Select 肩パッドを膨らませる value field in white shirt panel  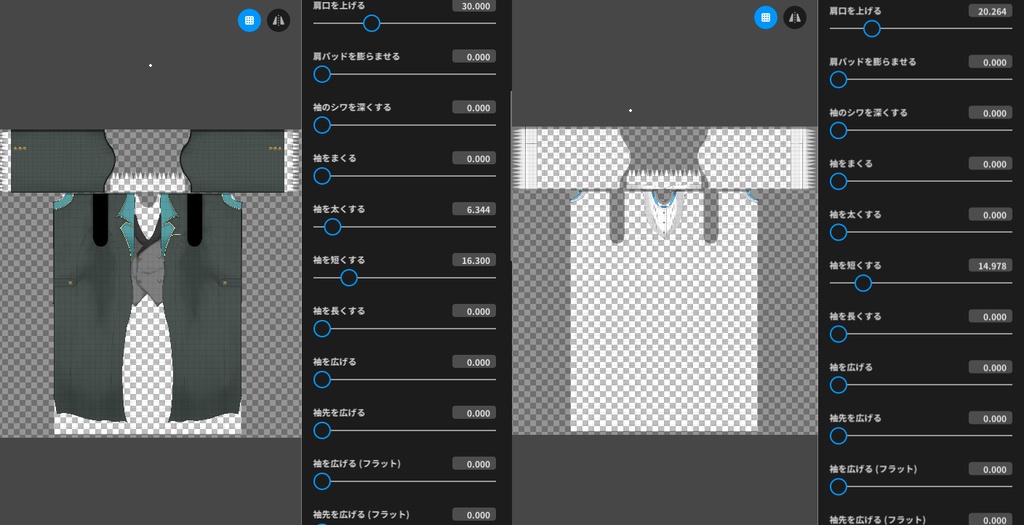point(991,61)
